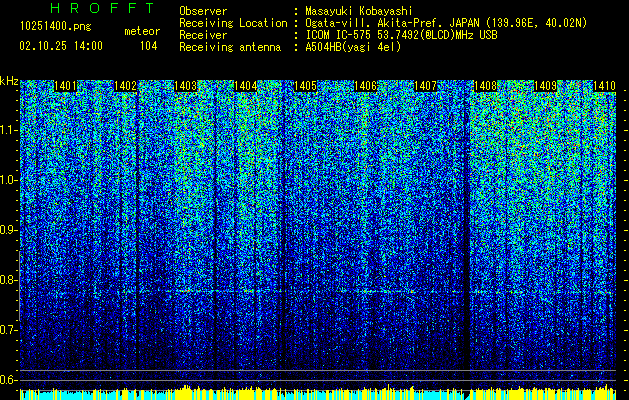
Task: Click the 1402 time marker
Action: point(125,86)
